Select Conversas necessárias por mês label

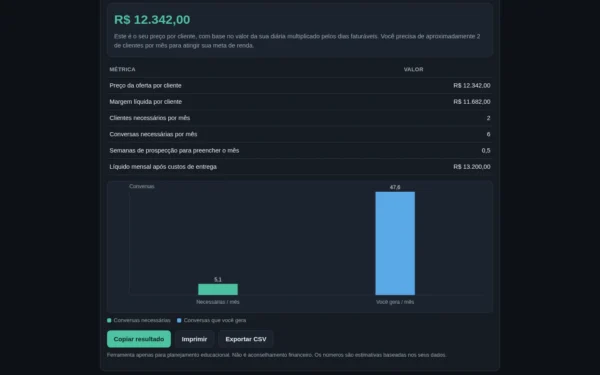[153, 134]
